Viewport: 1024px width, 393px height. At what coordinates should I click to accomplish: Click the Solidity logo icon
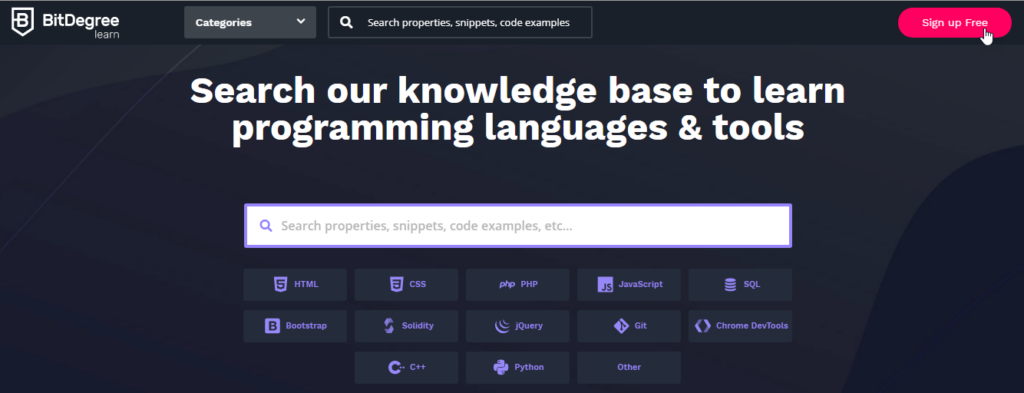click(389, 326)
